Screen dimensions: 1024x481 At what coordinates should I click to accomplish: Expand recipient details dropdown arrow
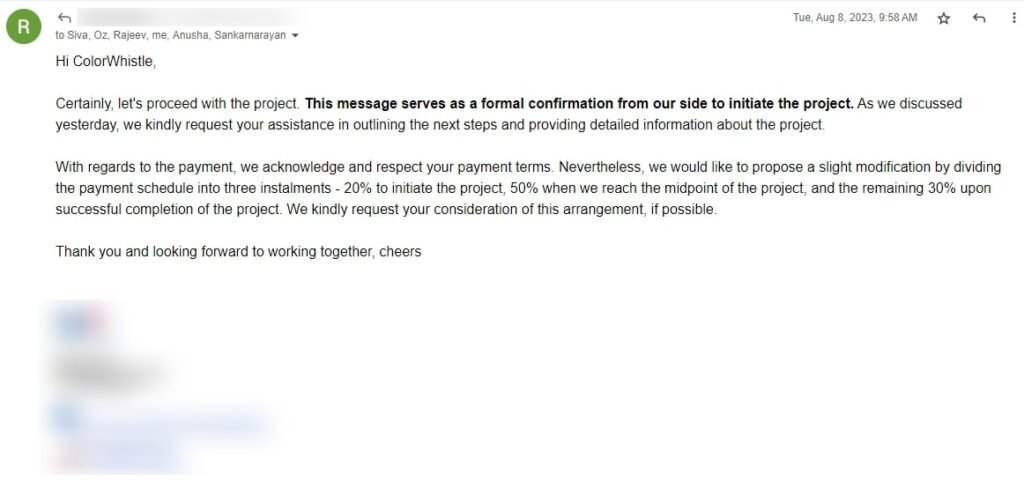[295, 36]
